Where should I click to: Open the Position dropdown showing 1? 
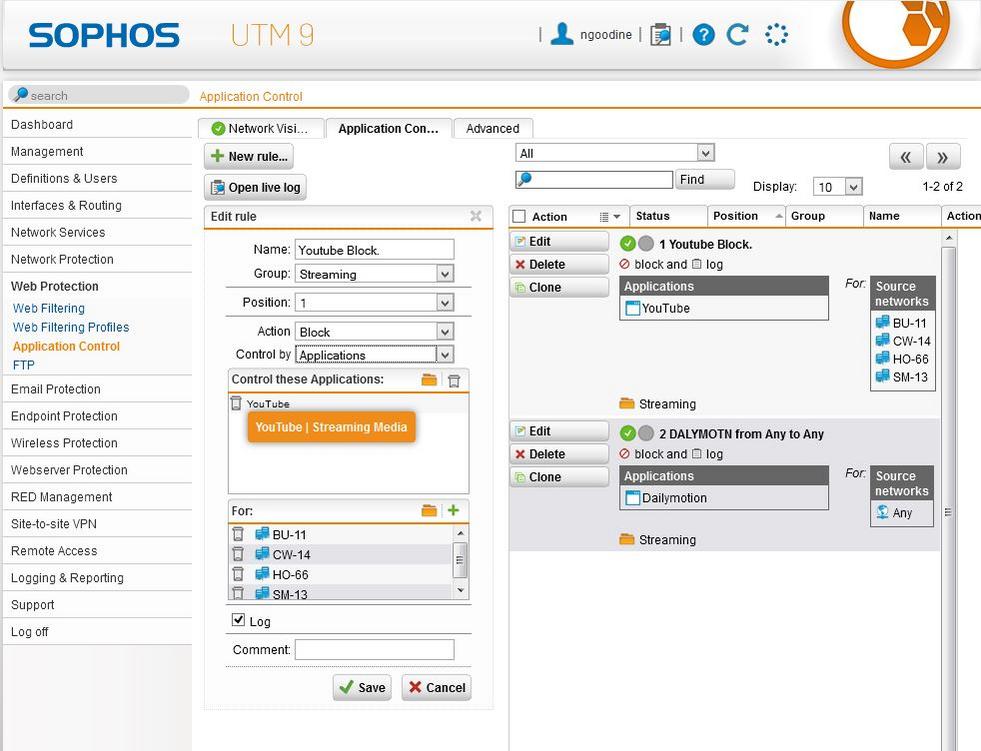(x=375, y=303)
